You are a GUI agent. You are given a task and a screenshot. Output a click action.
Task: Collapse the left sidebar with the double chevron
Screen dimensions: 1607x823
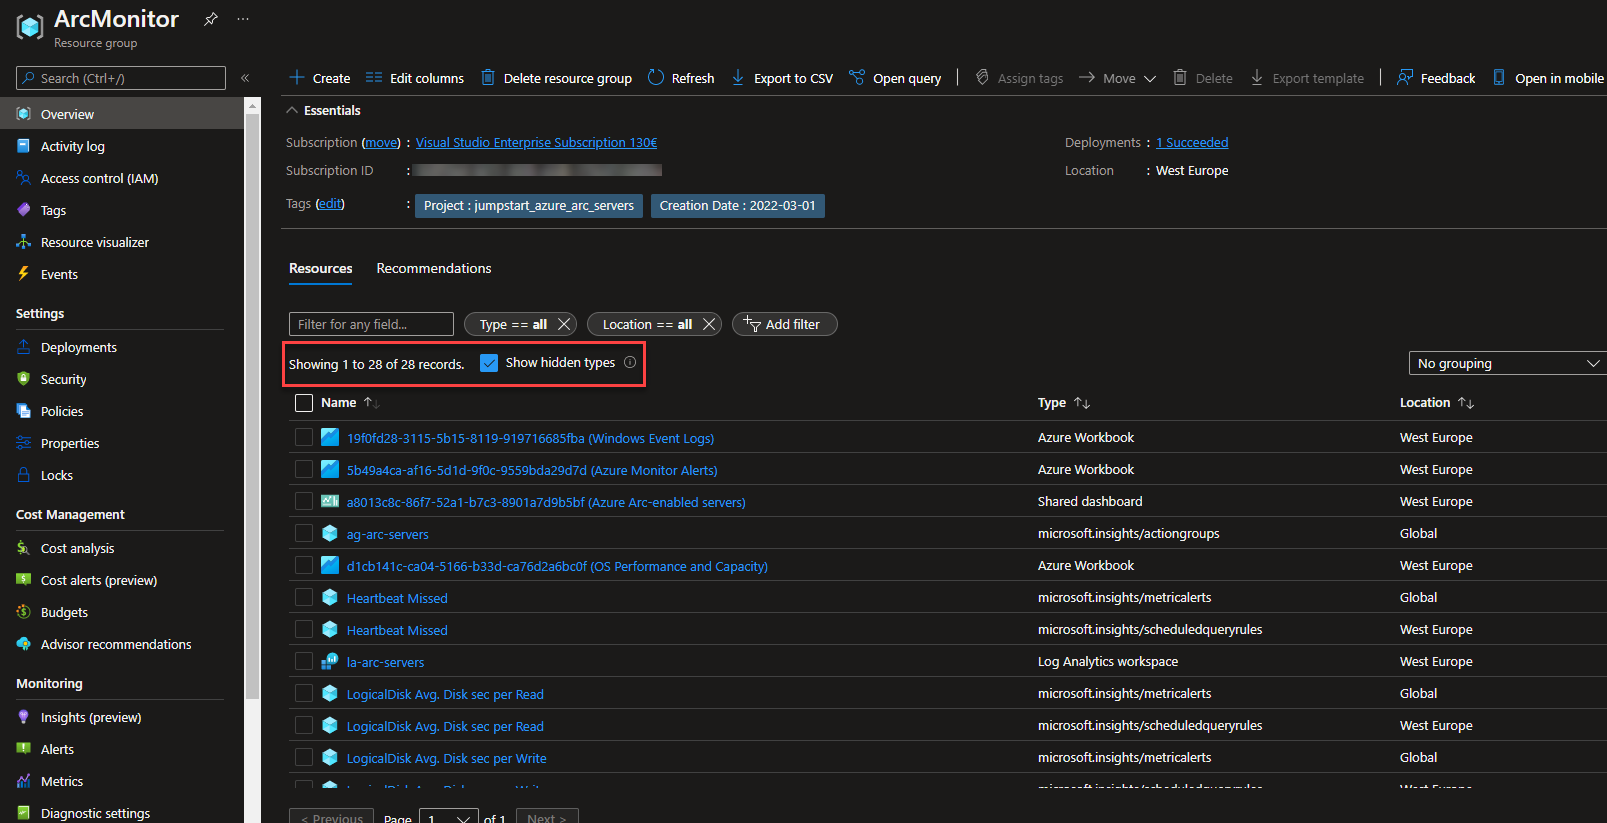[x=245, y=78]
